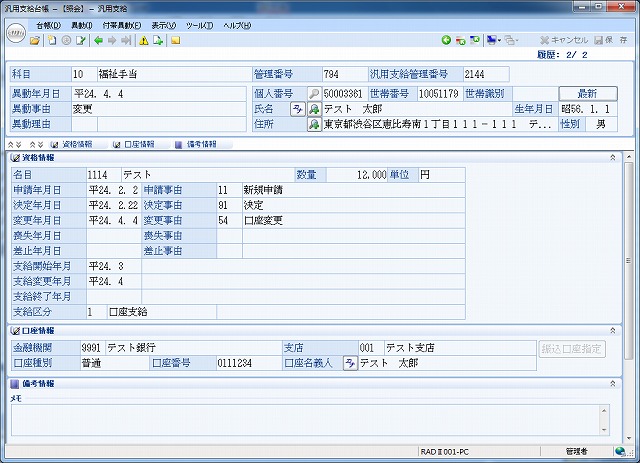640x463 pixels.
Task: Click the green circle icon in right toolbar
Action: click(x=446, y=41)
